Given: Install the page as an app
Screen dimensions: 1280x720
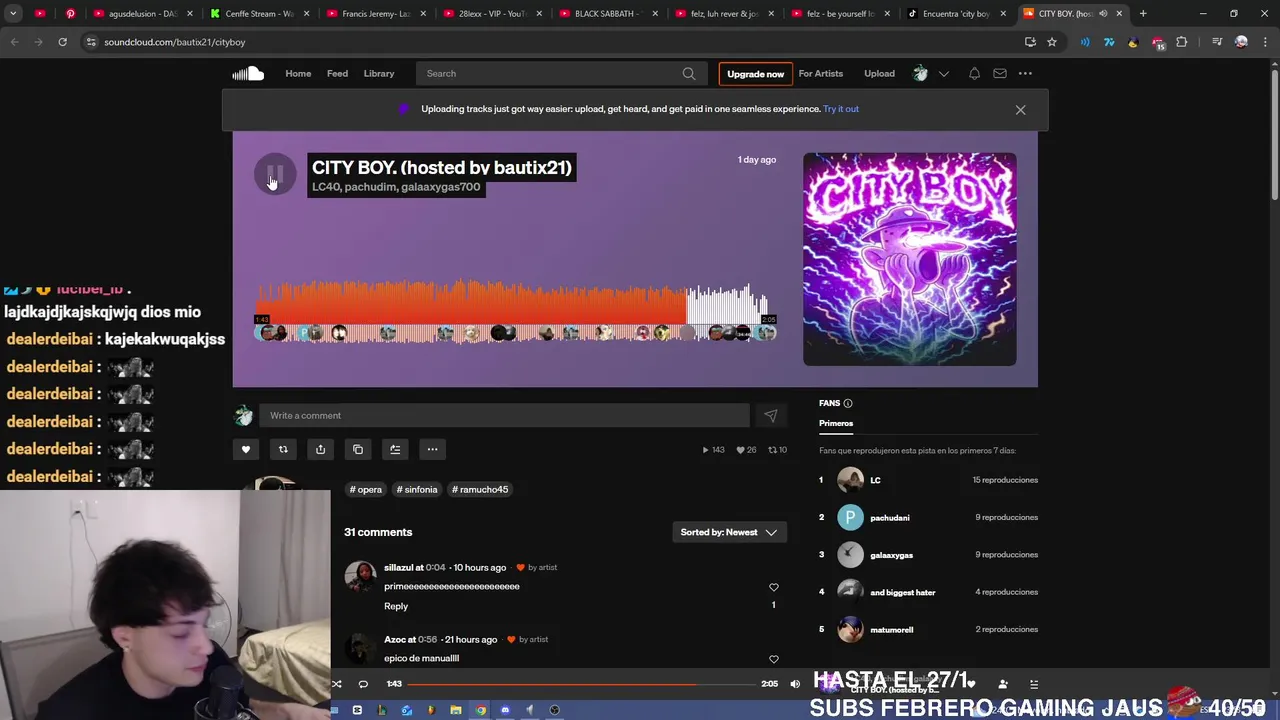Looking at the screenshot, I should (1030, 42).
